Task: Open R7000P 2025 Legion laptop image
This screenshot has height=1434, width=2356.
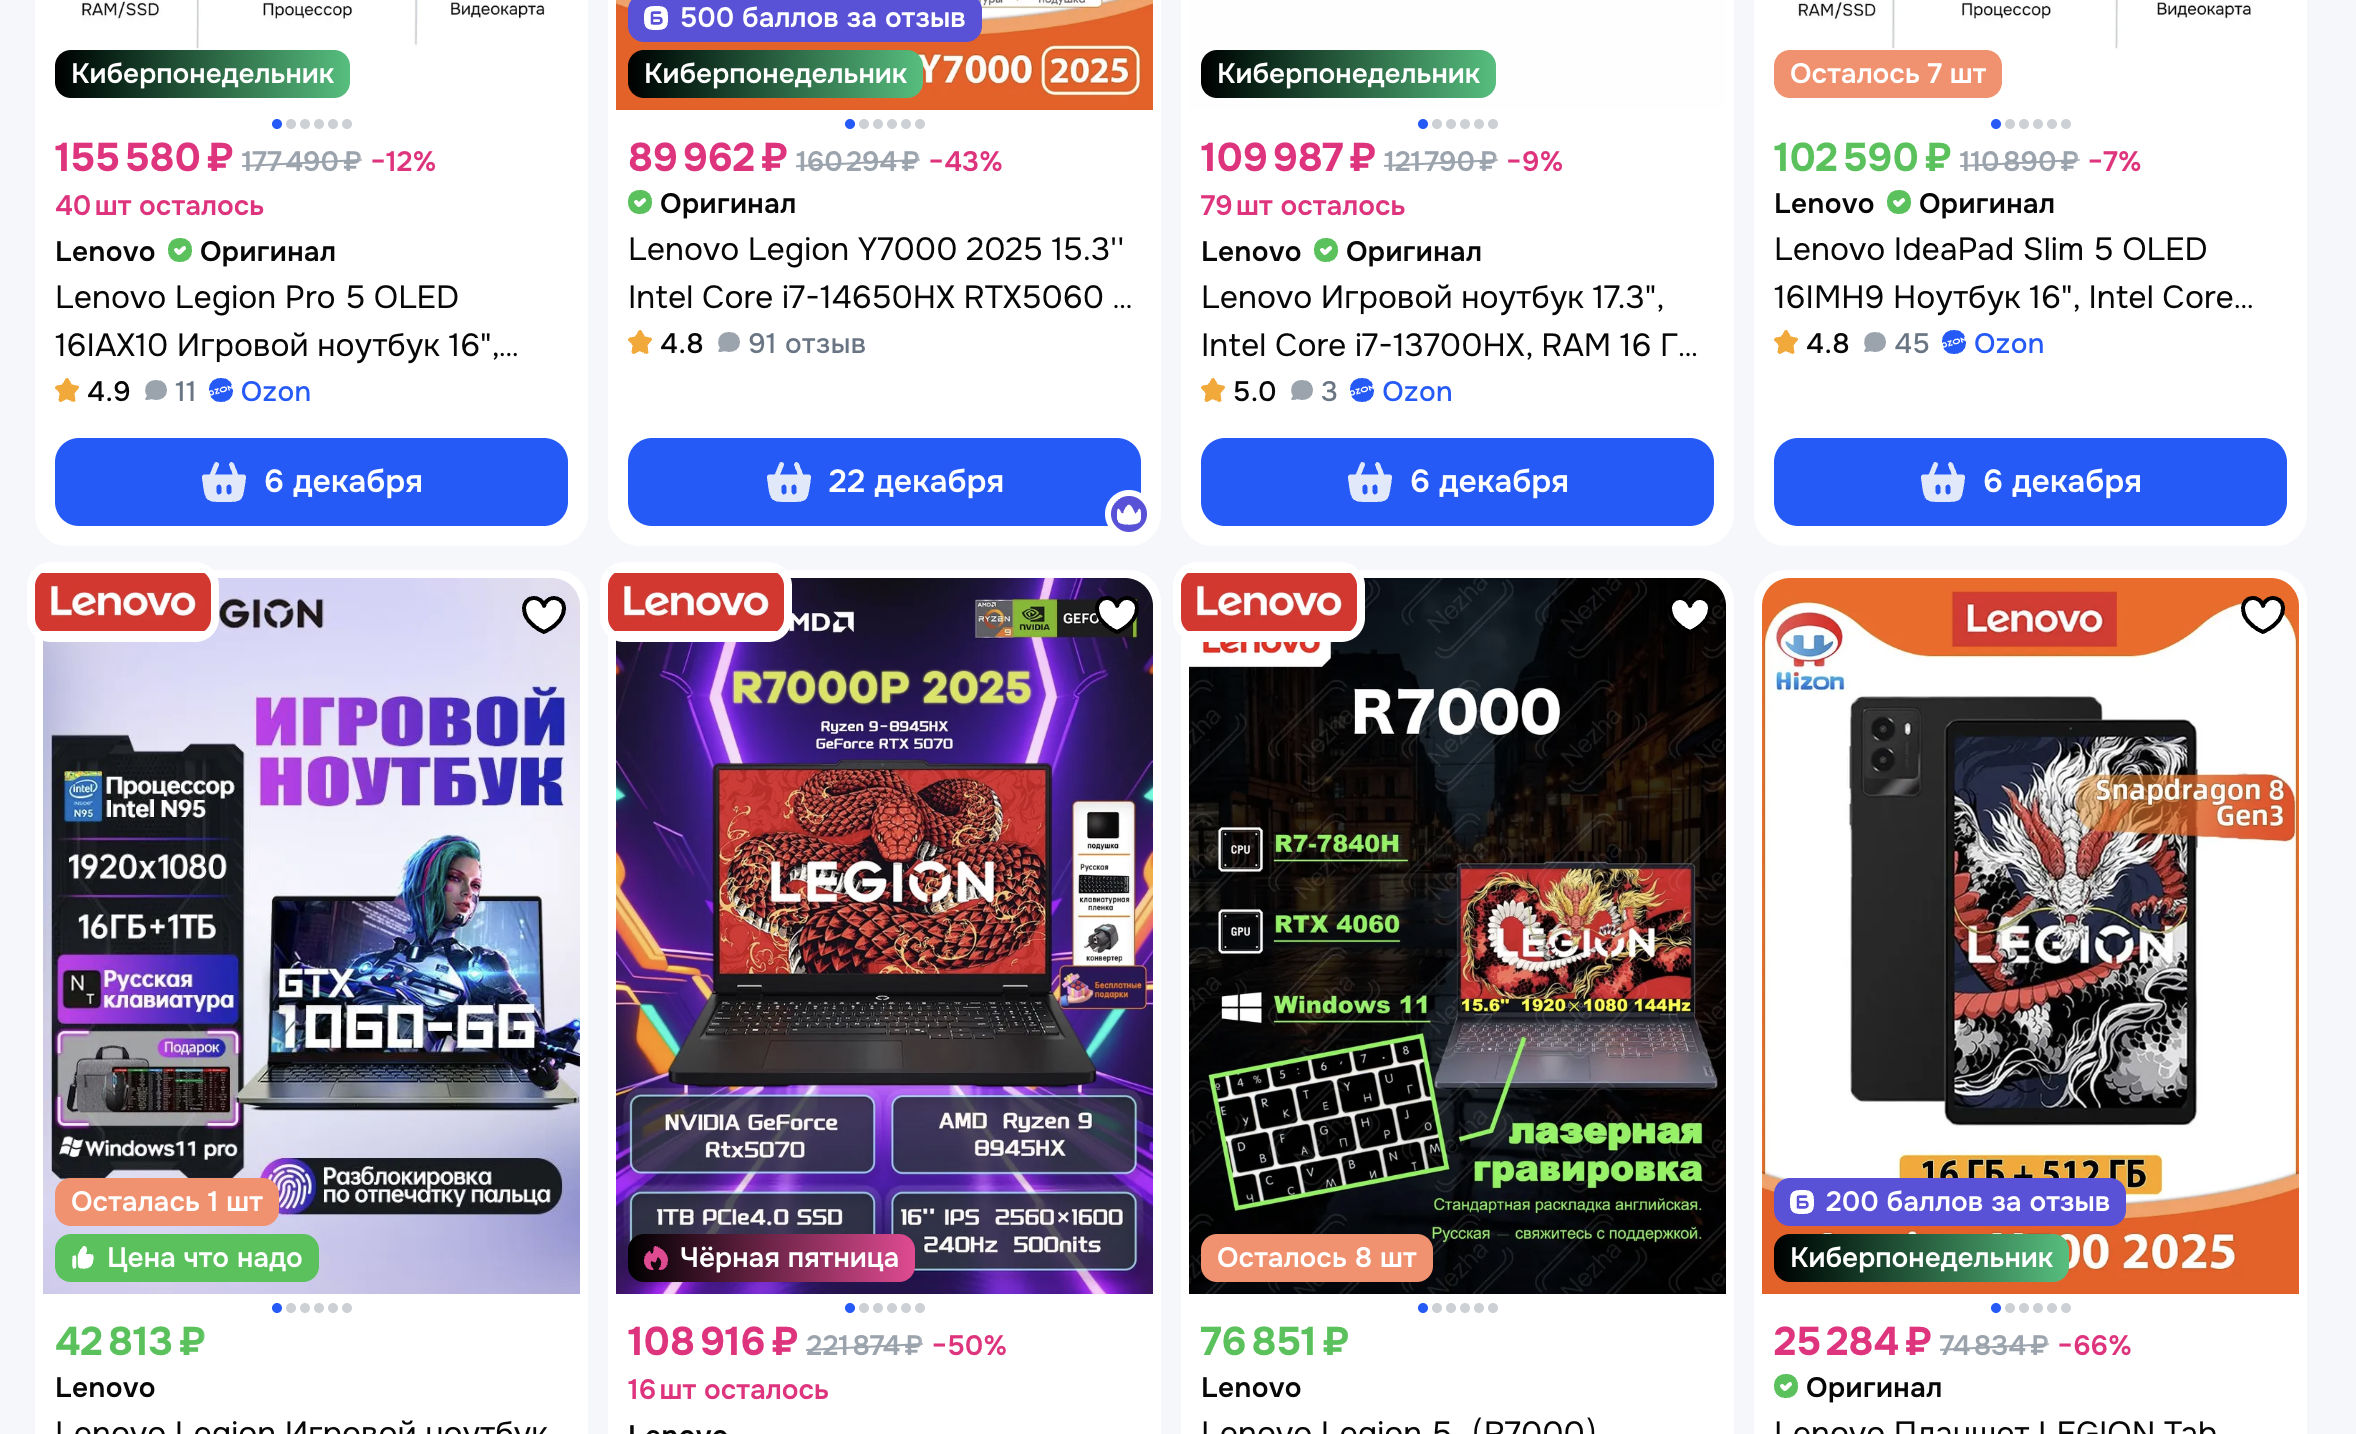Action: 884,936
